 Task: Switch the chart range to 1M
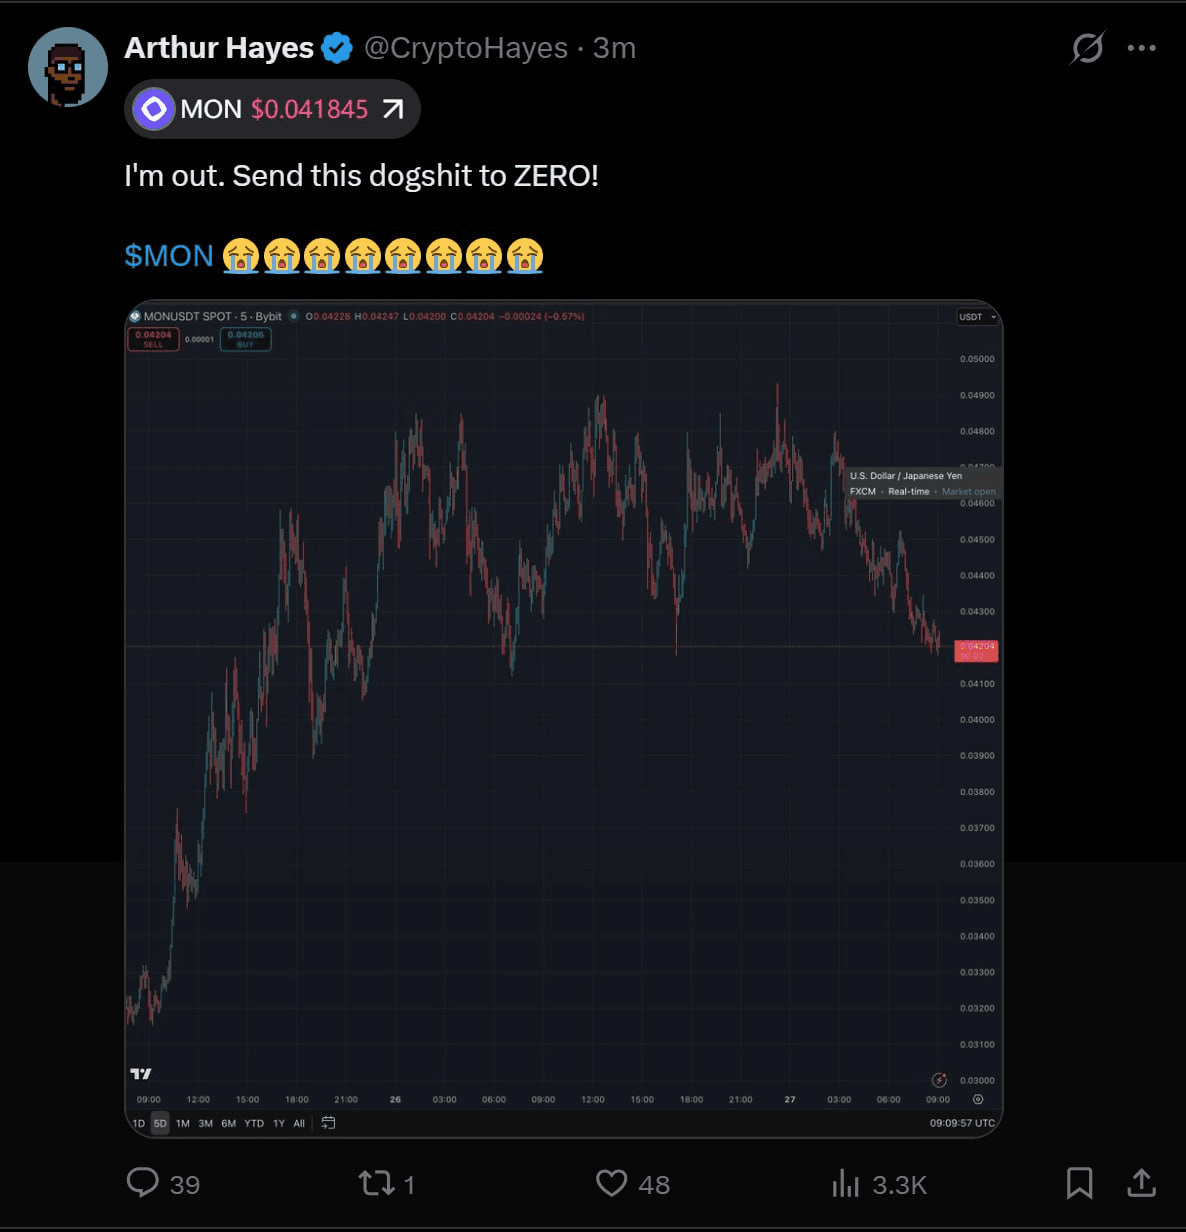183,1123
